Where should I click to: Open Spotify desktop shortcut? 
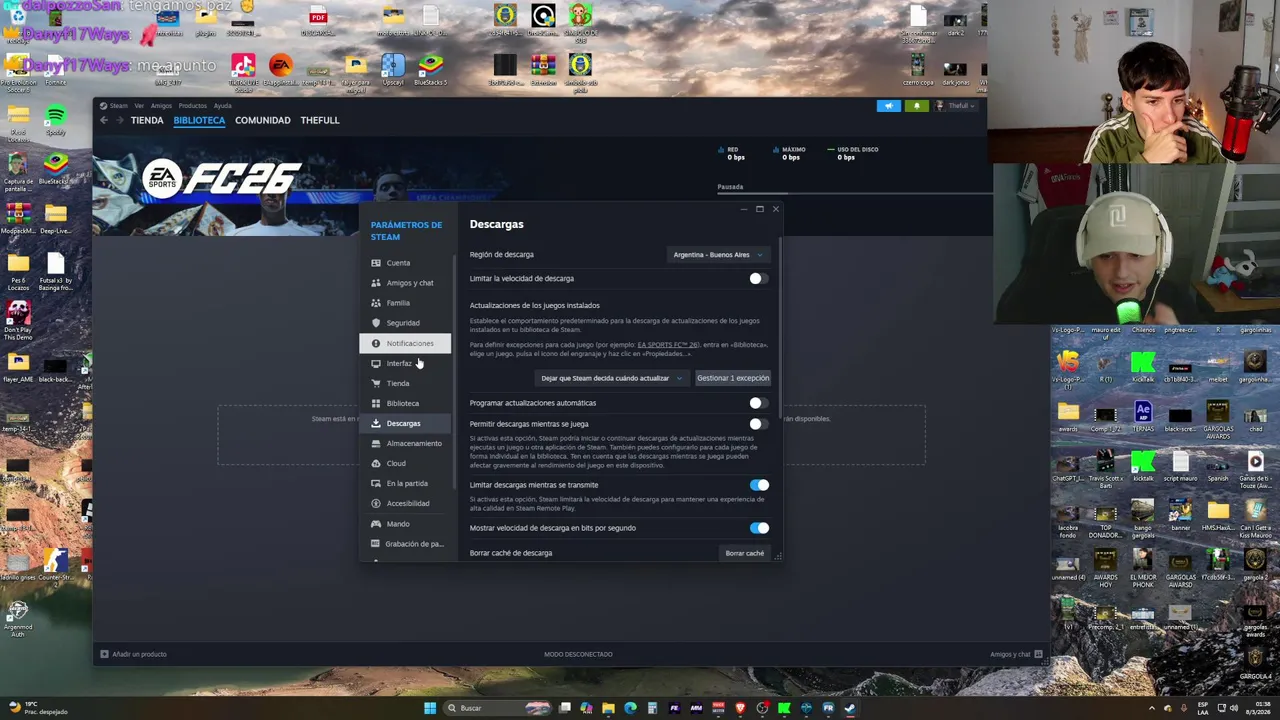click(x=55, y=120)
